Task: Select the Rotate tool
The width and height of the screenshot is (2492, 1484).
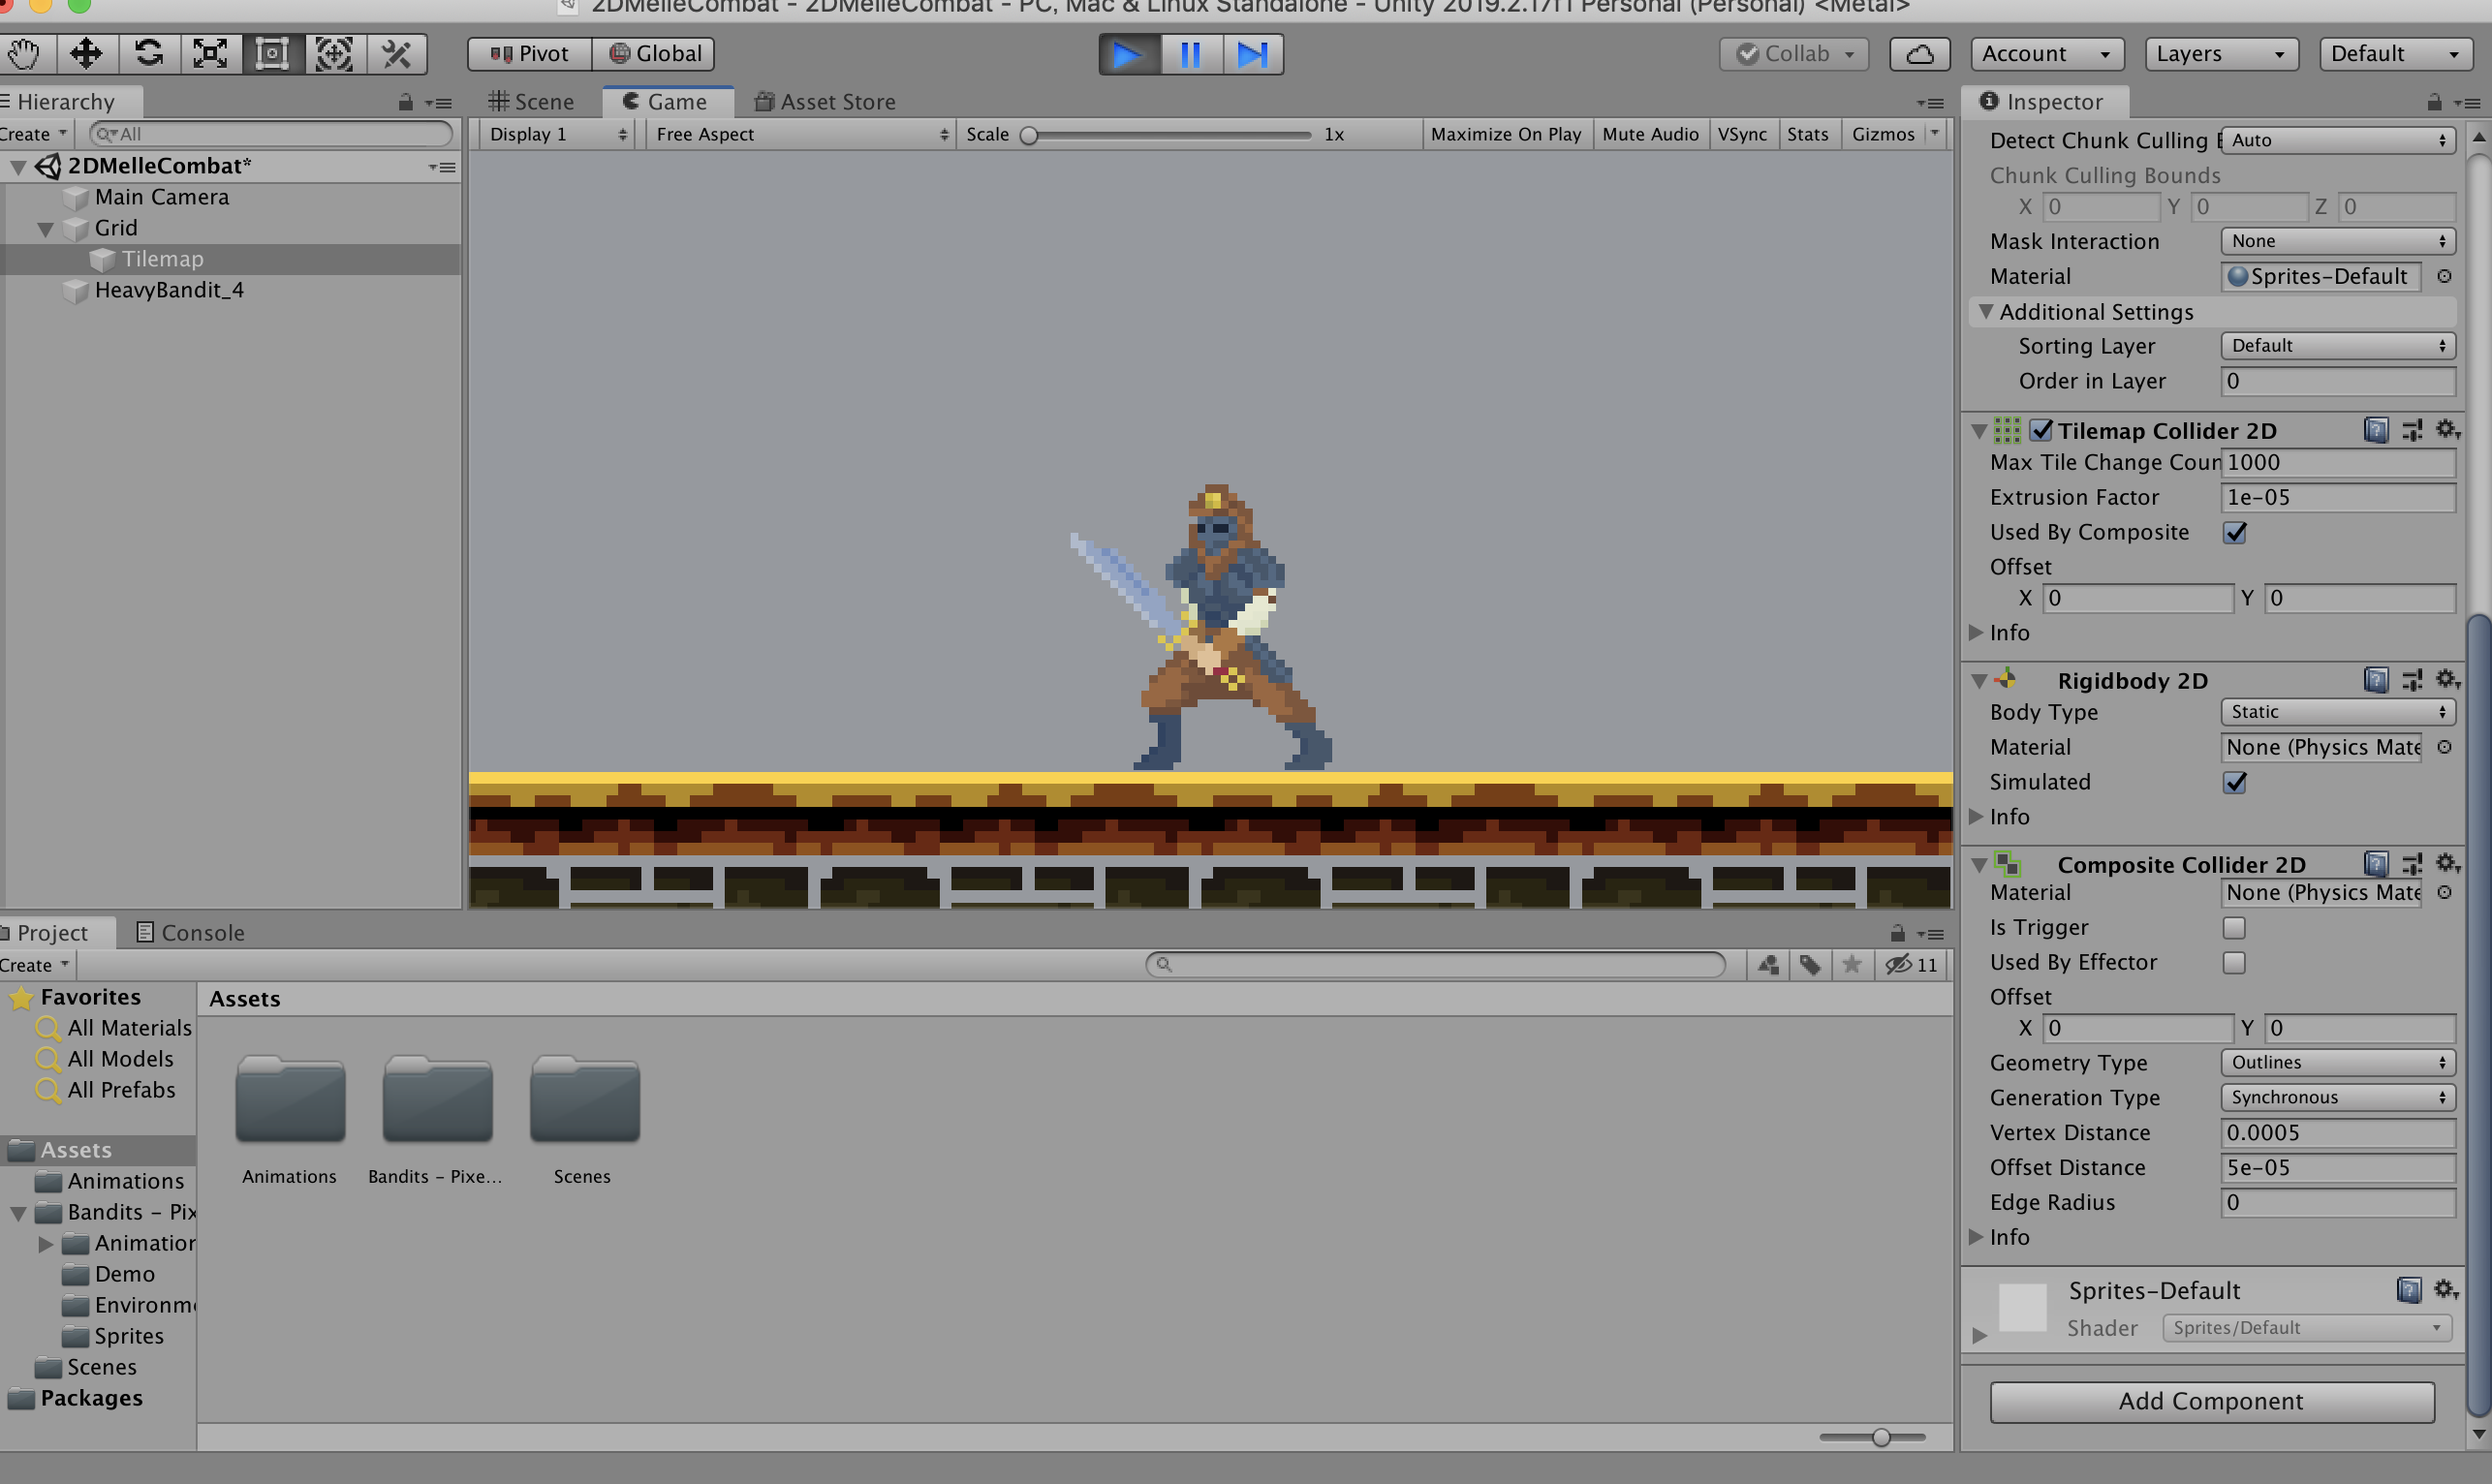Action: [x=149, y=54]
